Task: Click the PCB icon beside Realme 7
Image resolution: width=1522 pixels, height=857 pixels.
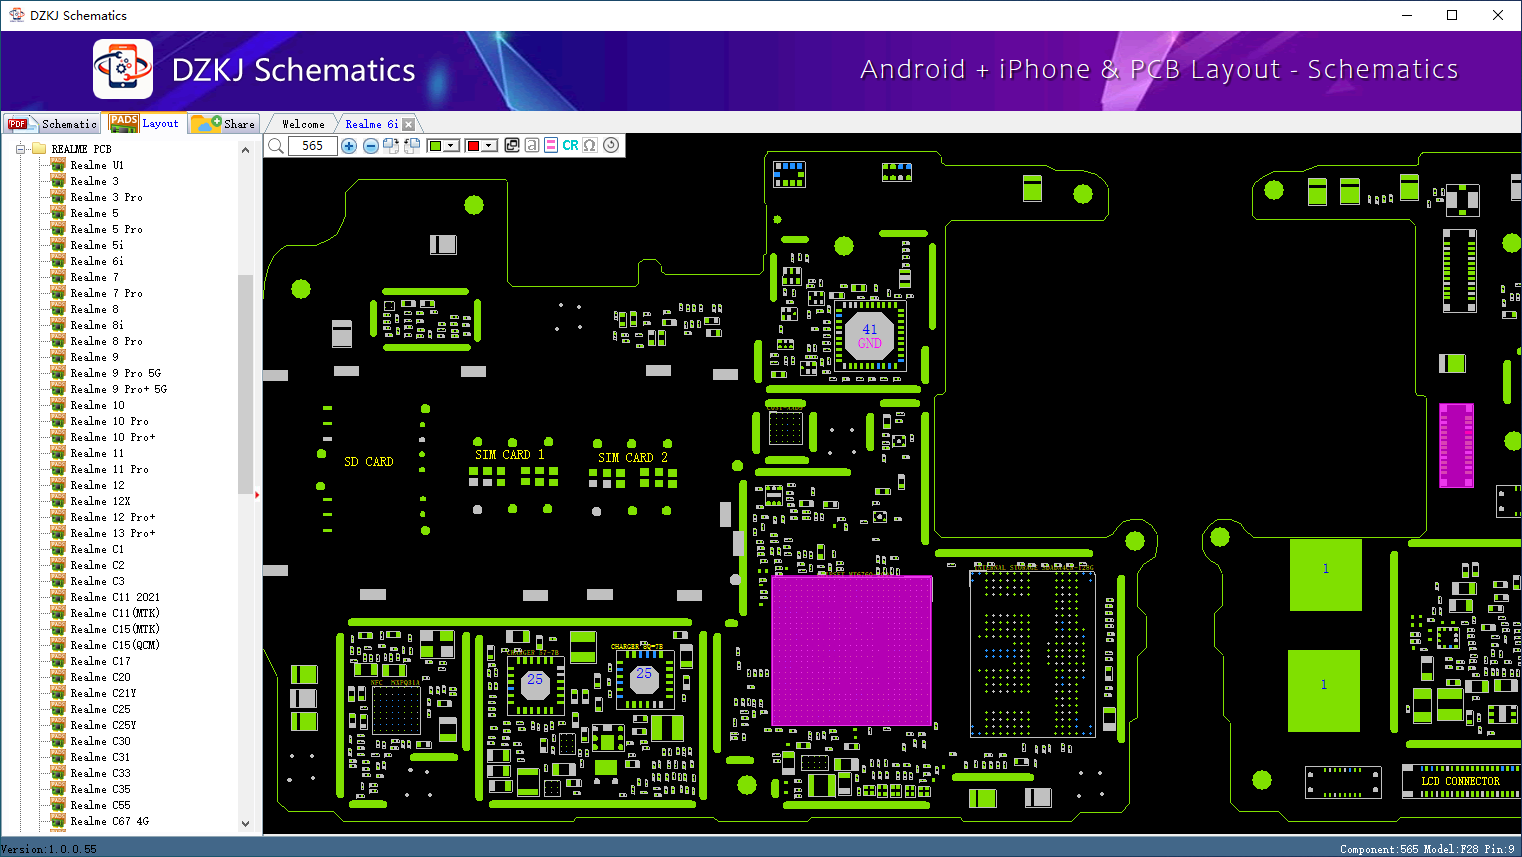Action: pos(58,277)
